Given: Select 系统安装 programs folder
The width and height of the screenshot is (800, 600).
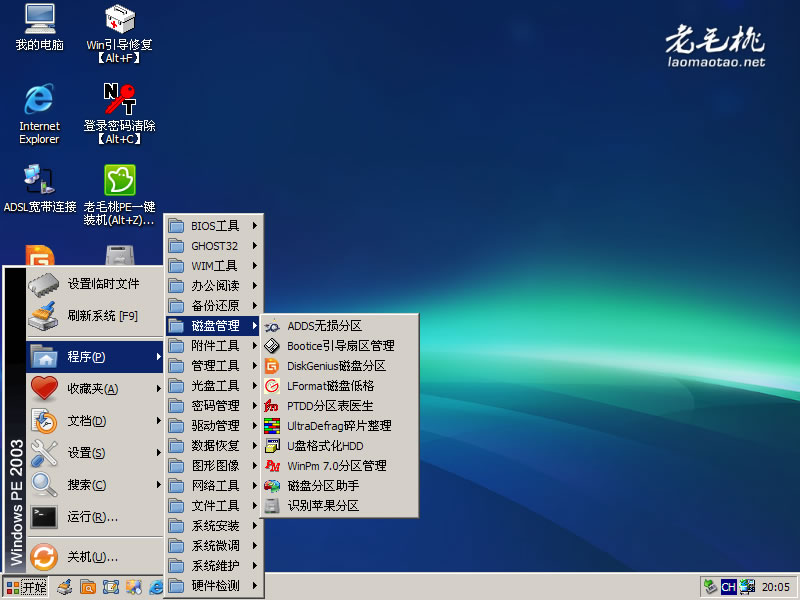Looking at the screenshot, I should tap(214, 526).
